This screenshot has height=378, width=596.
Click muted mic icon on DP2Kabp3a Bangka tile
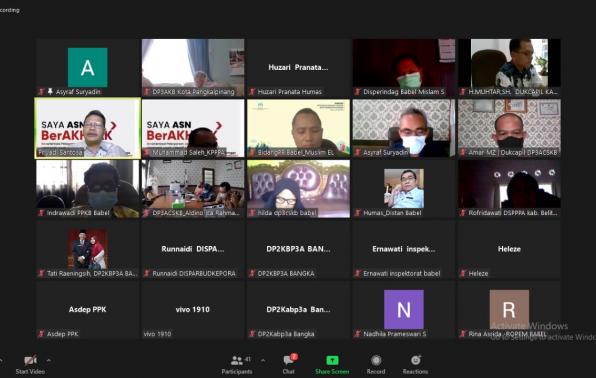(x=252, y=334)
